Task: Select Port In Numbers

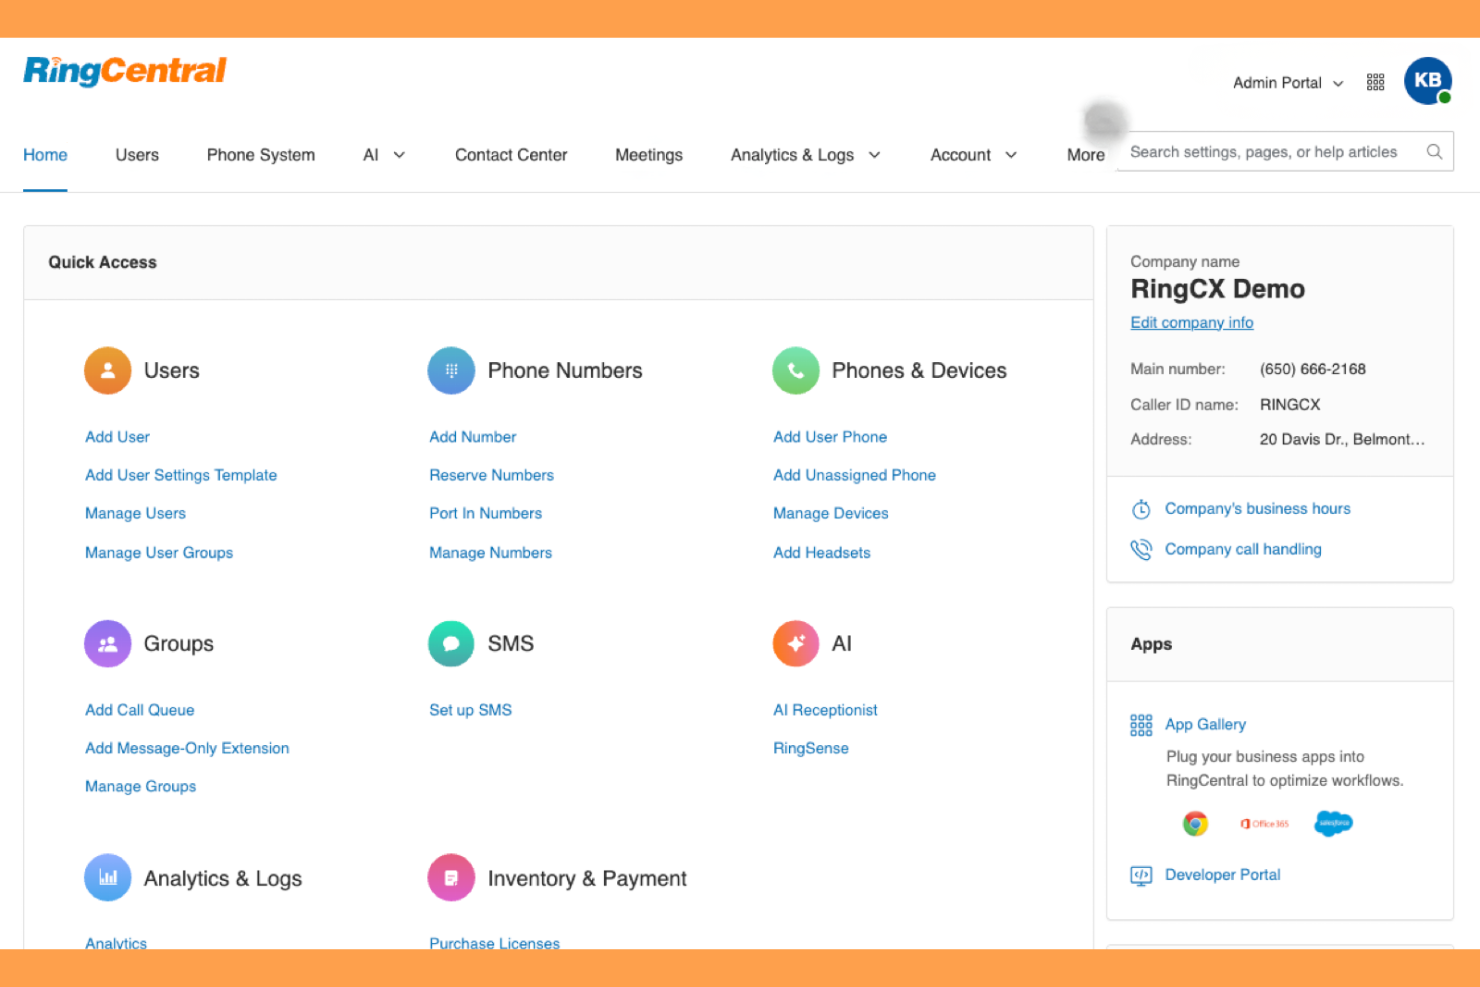Action: (485, 513)
